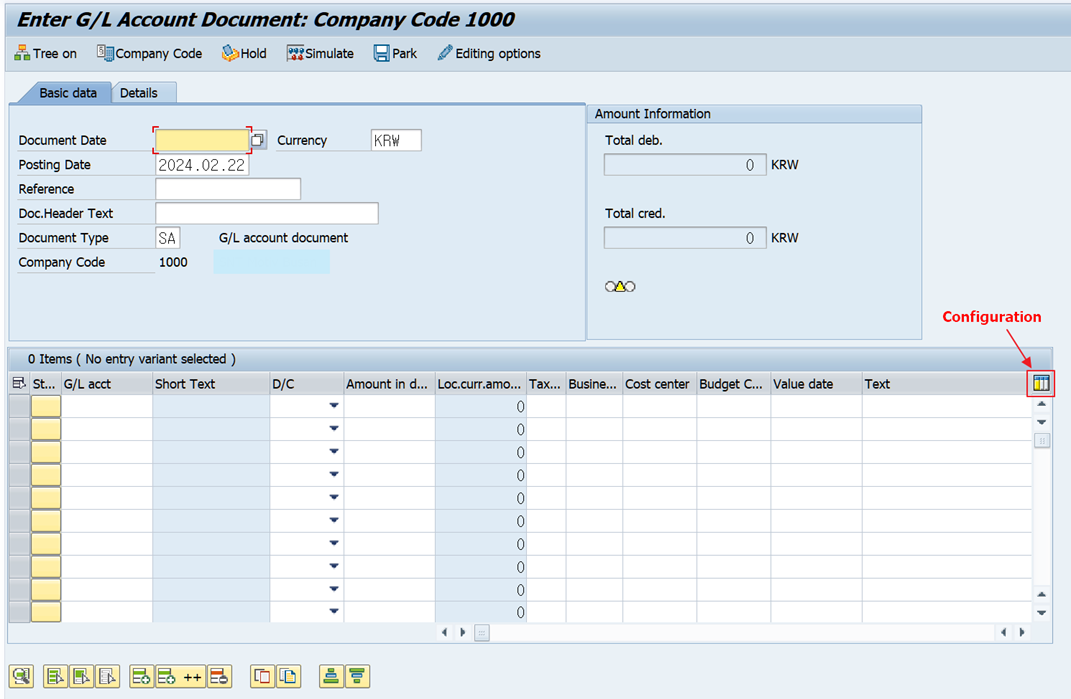Click the Doc.Header Text input field

pyautogui.click(x=267, y=213)
